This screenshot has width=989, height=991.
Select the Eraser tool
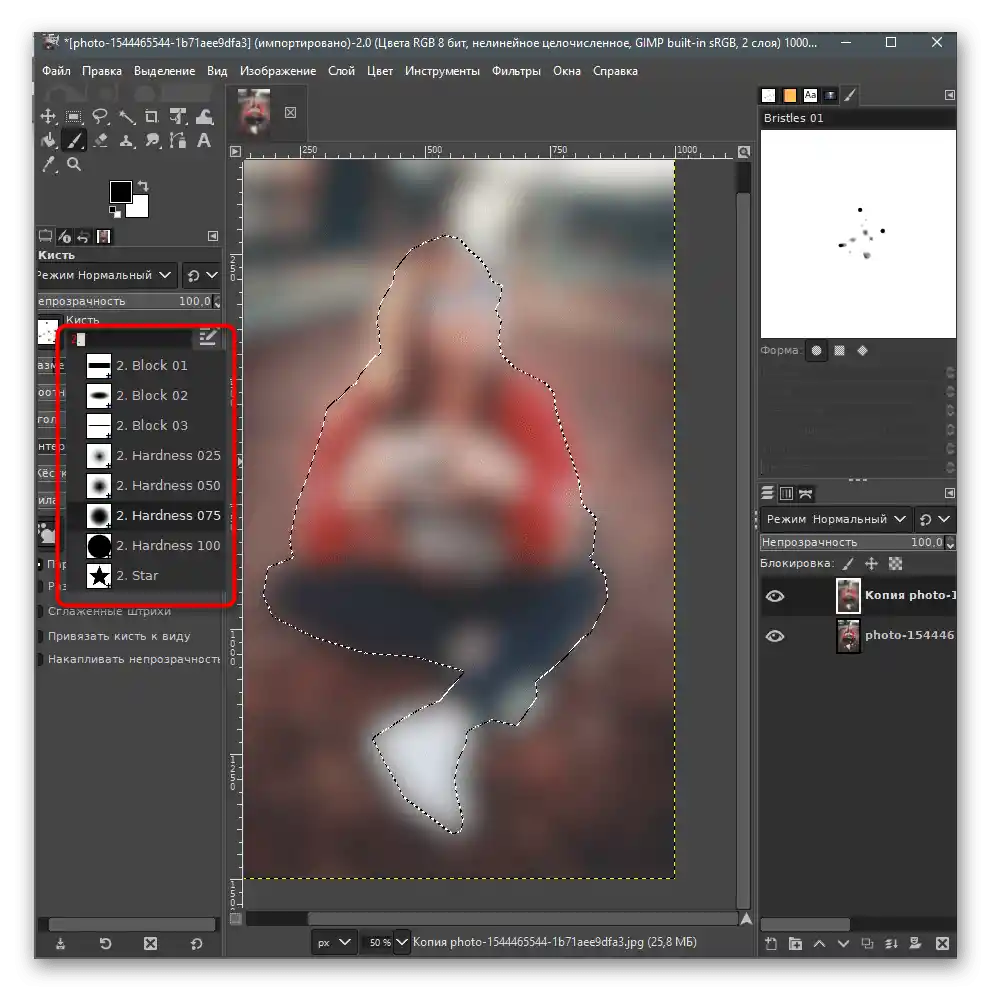pyautogui.click(x=100, y=140)
